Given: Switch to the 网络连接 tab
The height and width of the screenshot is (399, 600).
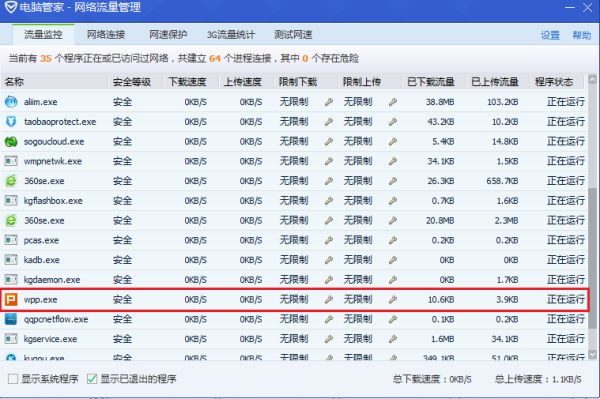Looking at the screenshot, I should click(106, 35).
